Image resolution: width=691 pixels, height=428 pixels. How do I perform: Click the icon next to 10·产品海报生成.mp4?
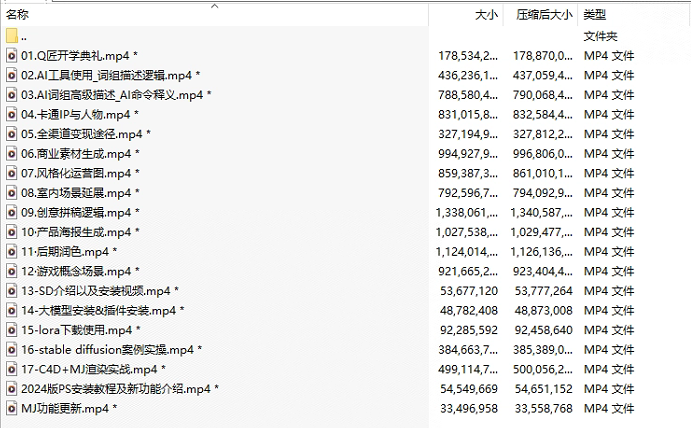click(12, 232)
